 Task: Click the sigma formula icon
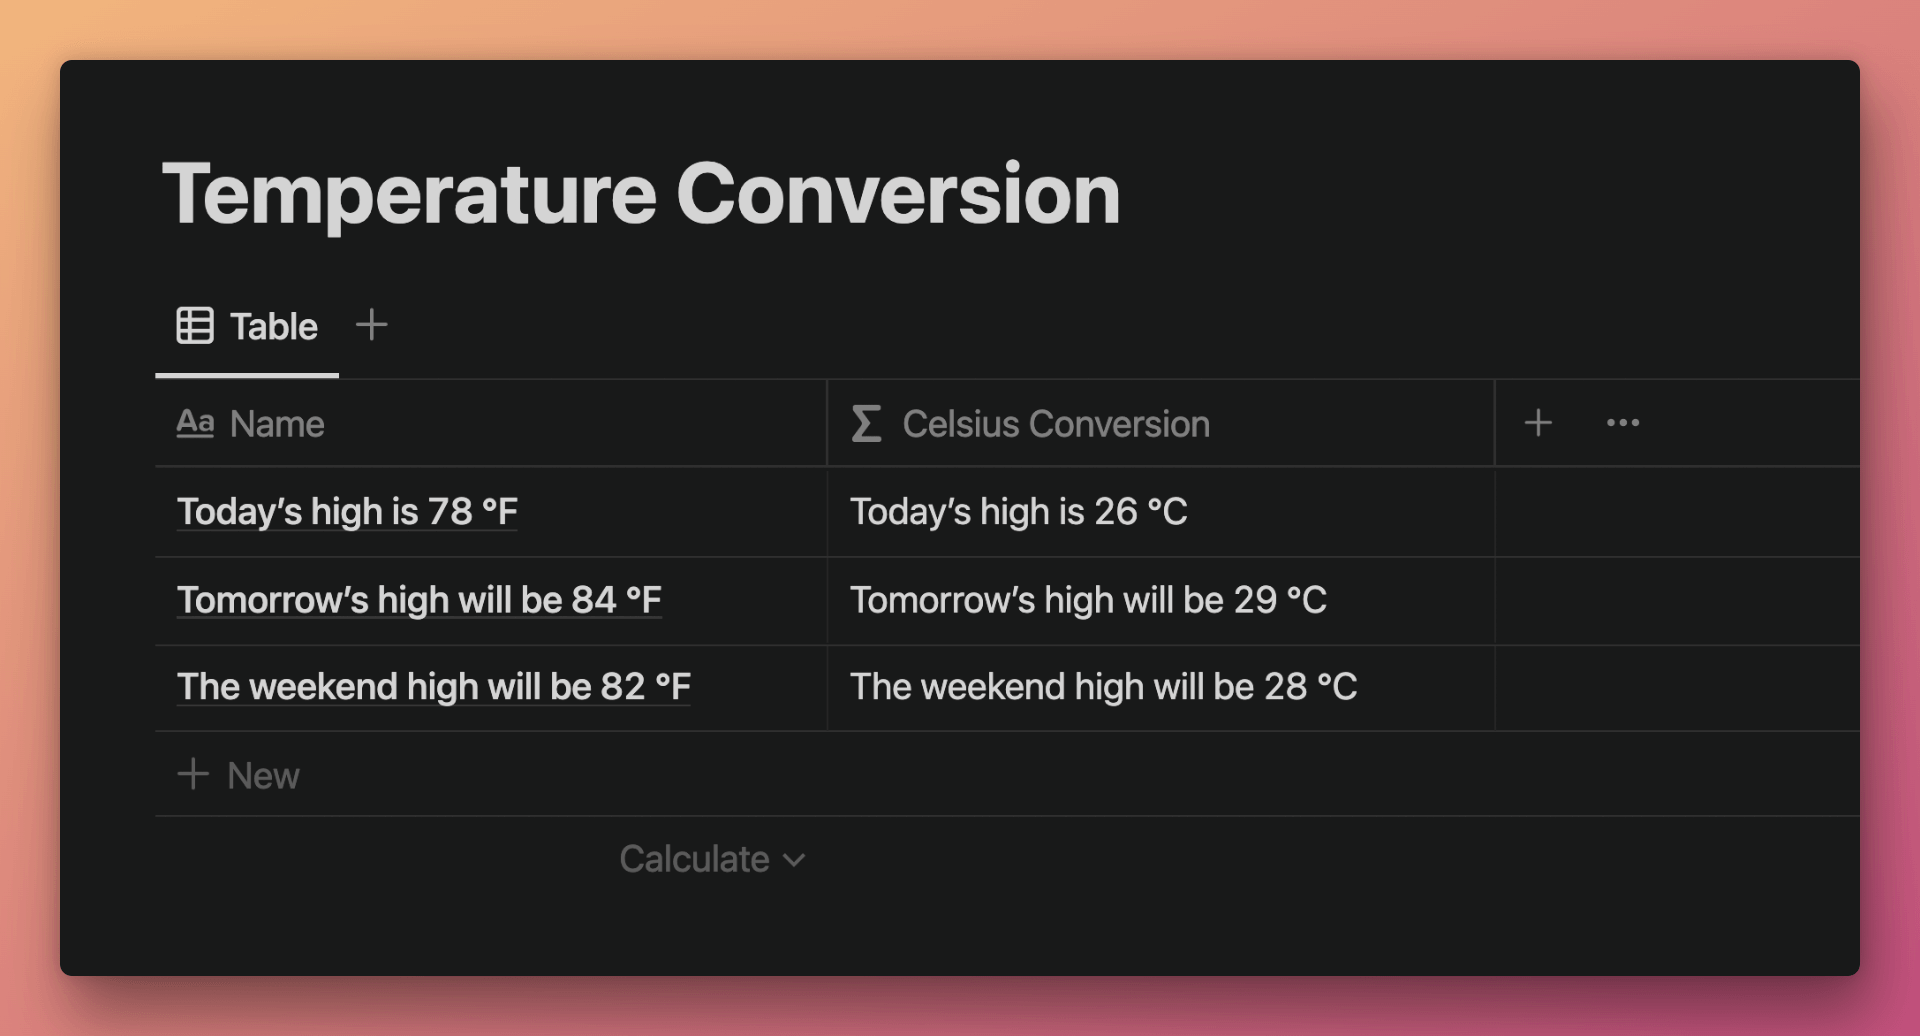pyautogui.click(x=866, y=423)
